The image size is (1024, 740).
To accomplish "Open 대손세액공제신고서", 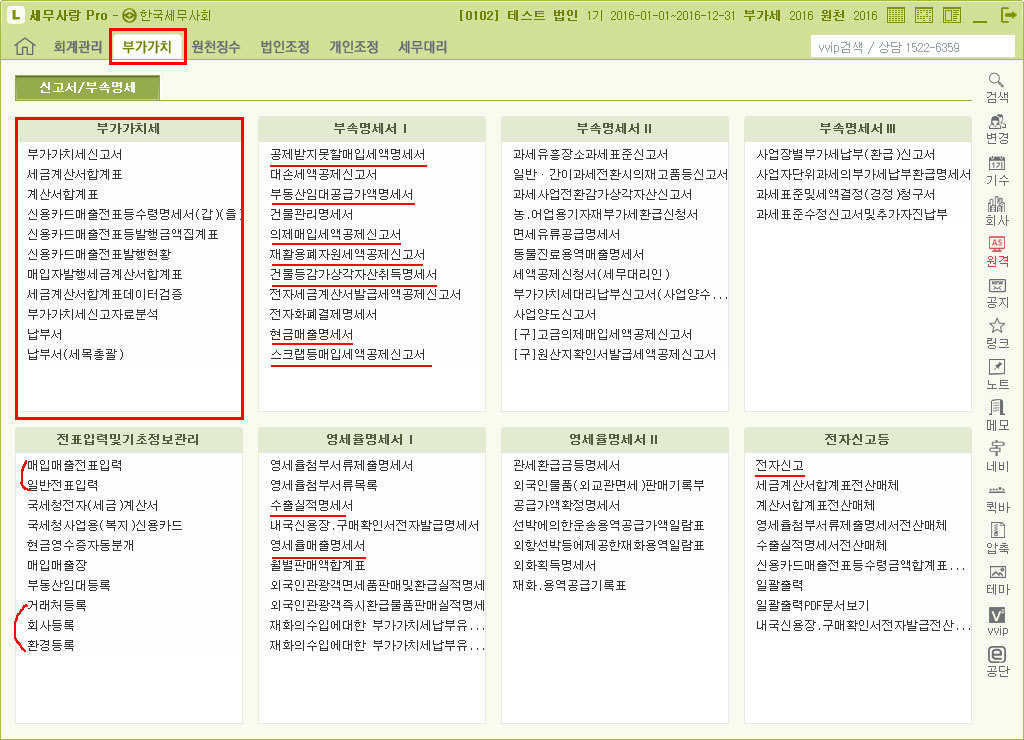I will (323, 174).
